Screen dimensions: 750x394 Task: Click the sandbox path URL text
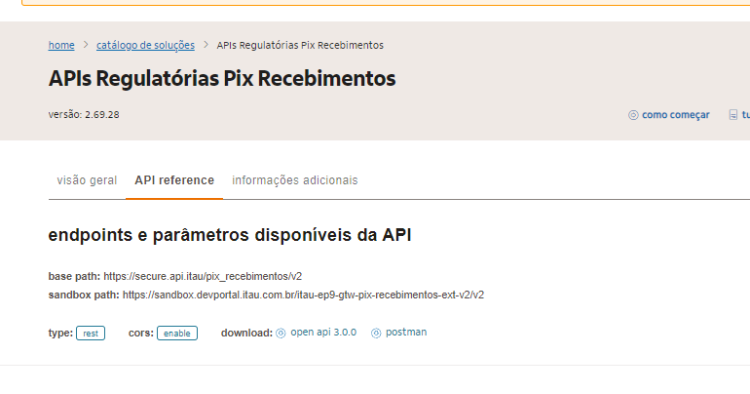coord(303,295)
